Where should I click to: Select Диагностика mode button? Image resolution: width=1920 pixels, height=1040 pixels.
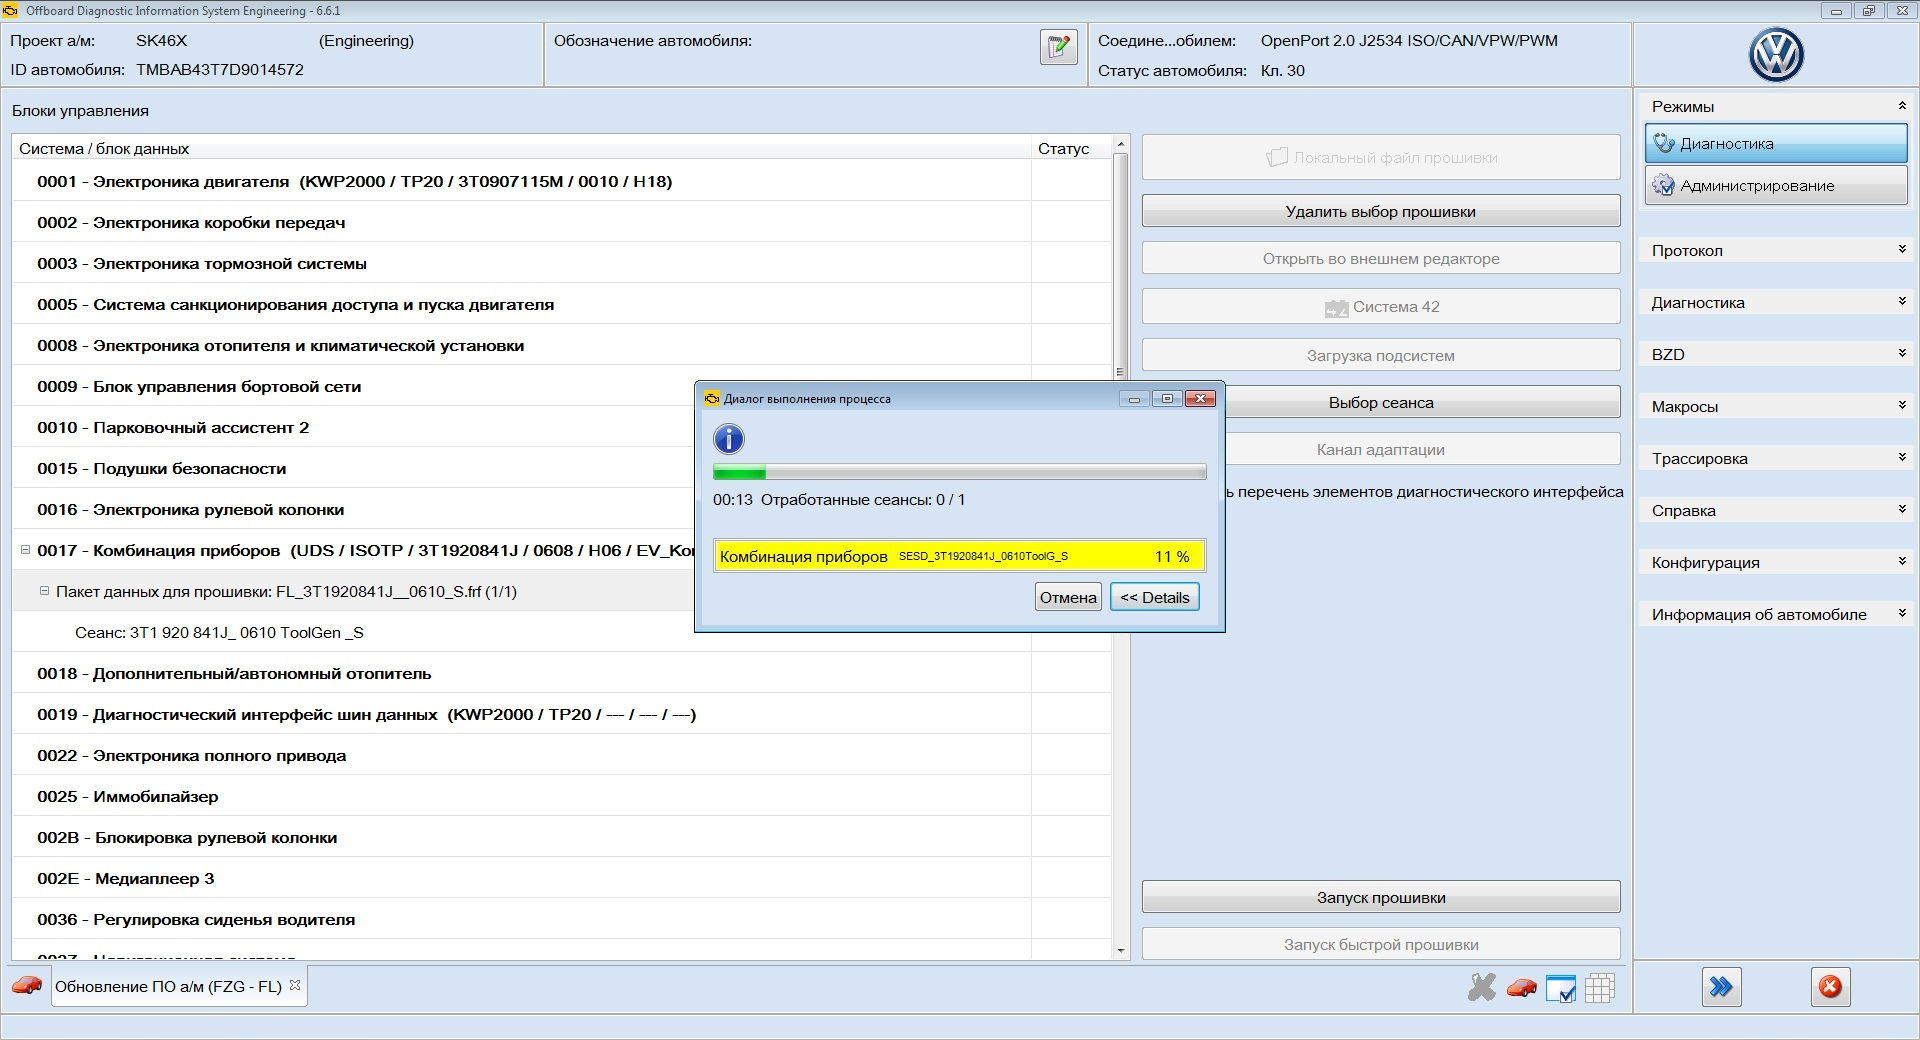click(1776, 143)
